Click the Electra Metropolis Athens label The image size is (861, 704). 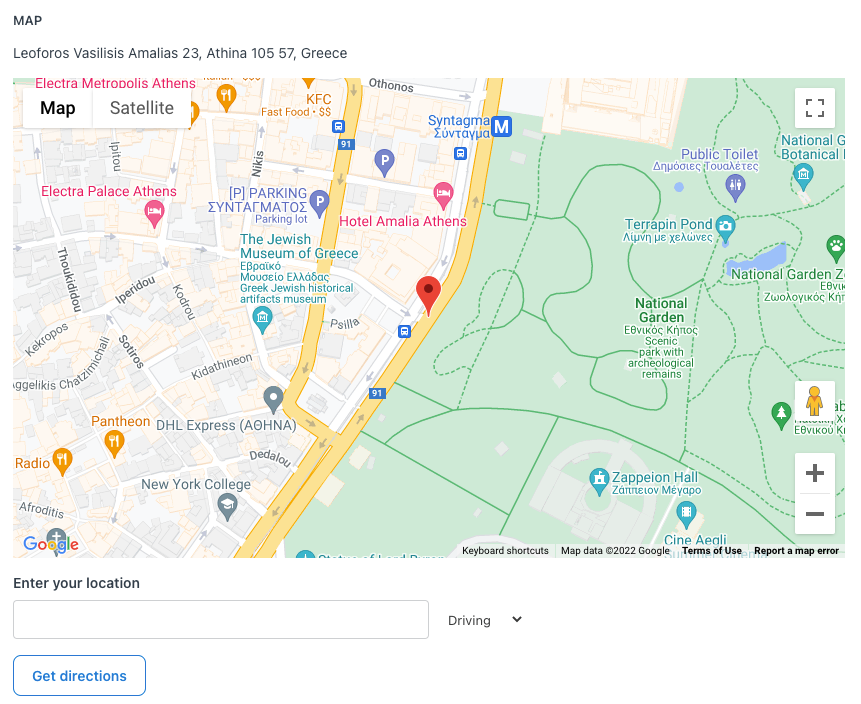click(115, 83)
